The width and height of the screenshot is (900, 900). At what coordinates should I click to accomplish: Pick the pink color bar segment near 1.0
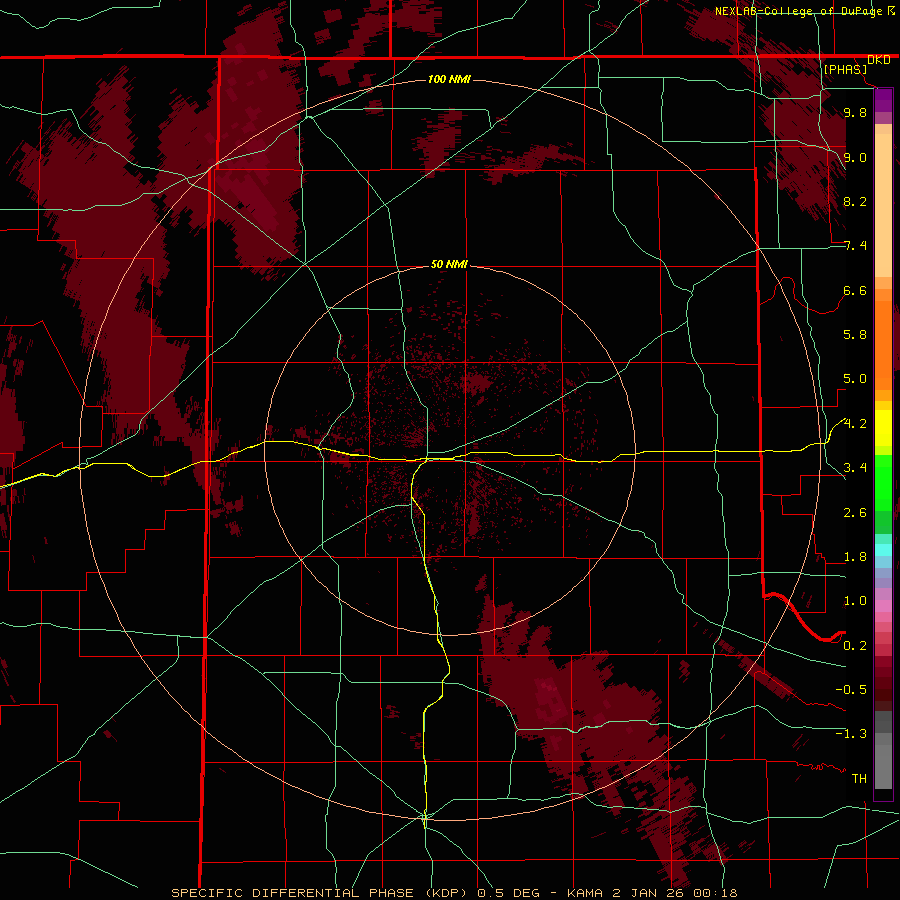(883, 606)
